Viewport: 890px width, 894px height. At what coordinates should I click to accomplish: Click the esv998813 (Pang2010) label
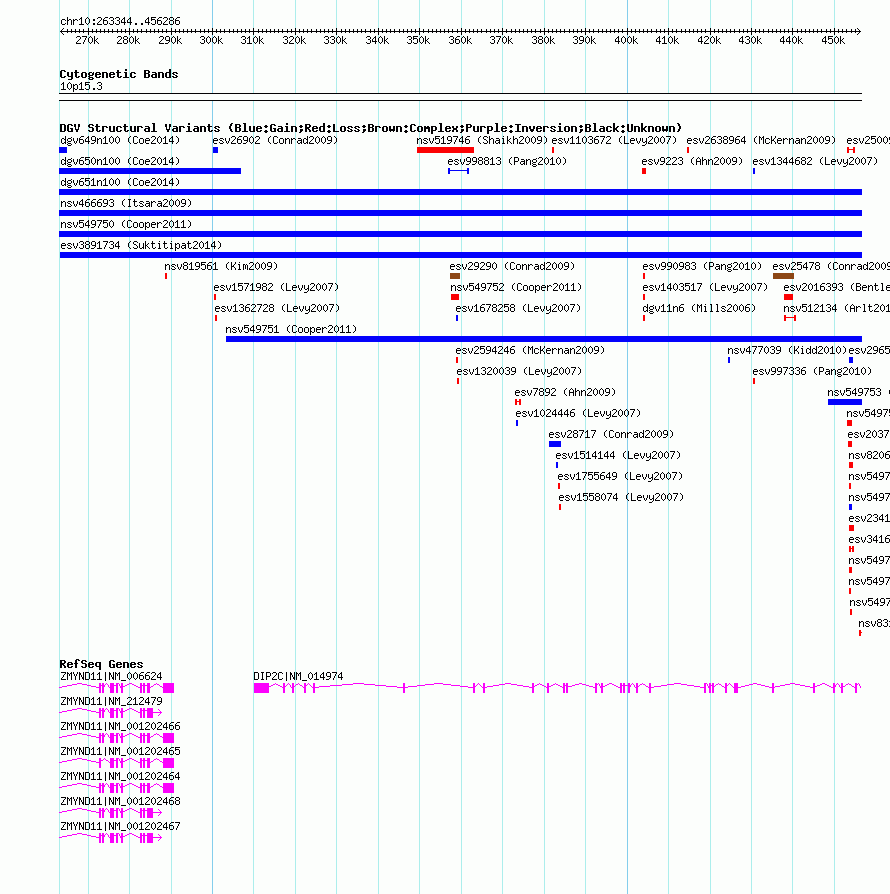pos(507,161)
